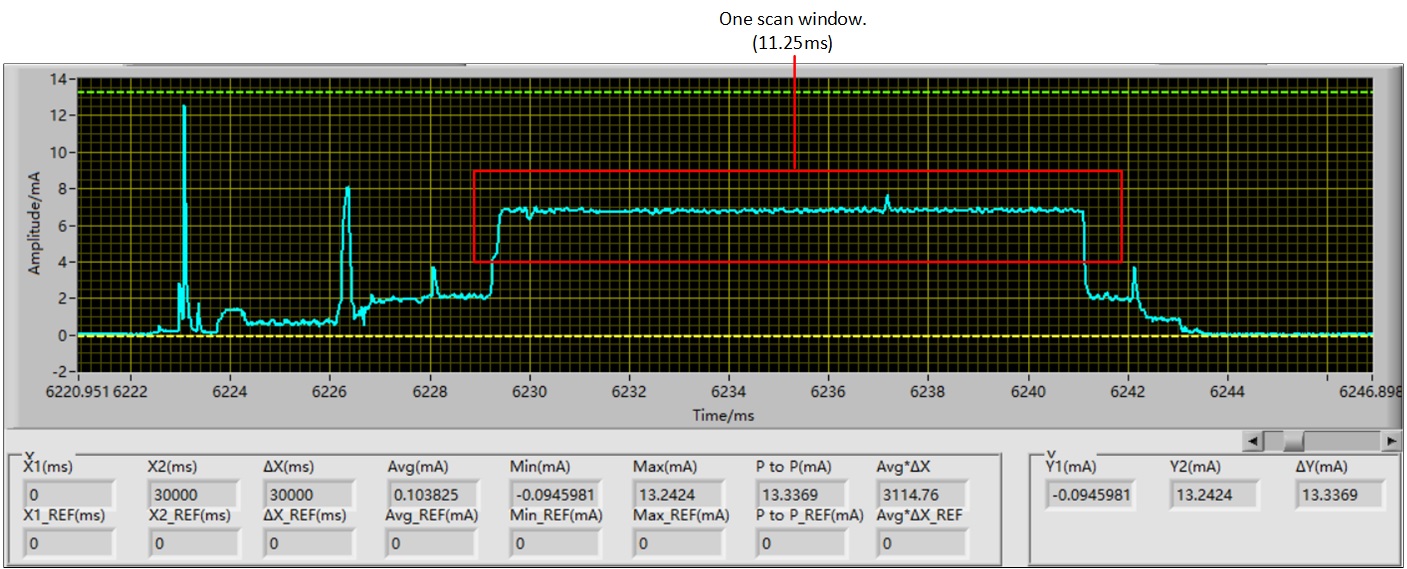Click the Max(mA) field in X panel
This screenshot has width=1407, height=569.
(x=678, y=495)
